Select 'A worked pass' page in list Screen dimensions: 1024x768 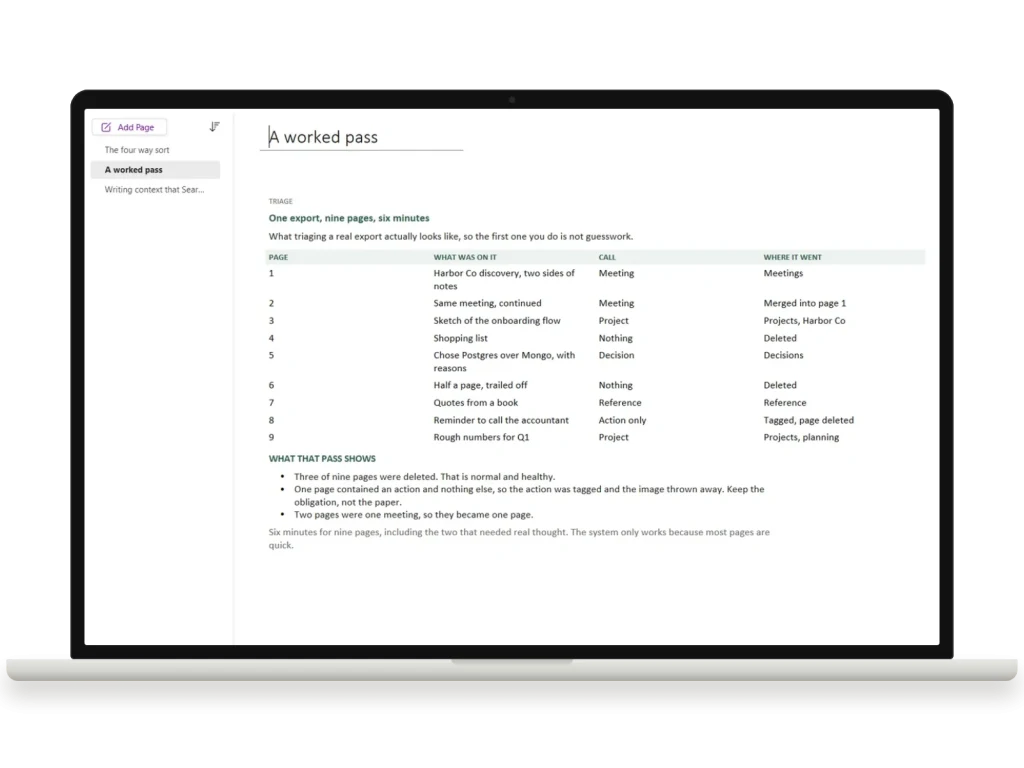coord(155,170)
